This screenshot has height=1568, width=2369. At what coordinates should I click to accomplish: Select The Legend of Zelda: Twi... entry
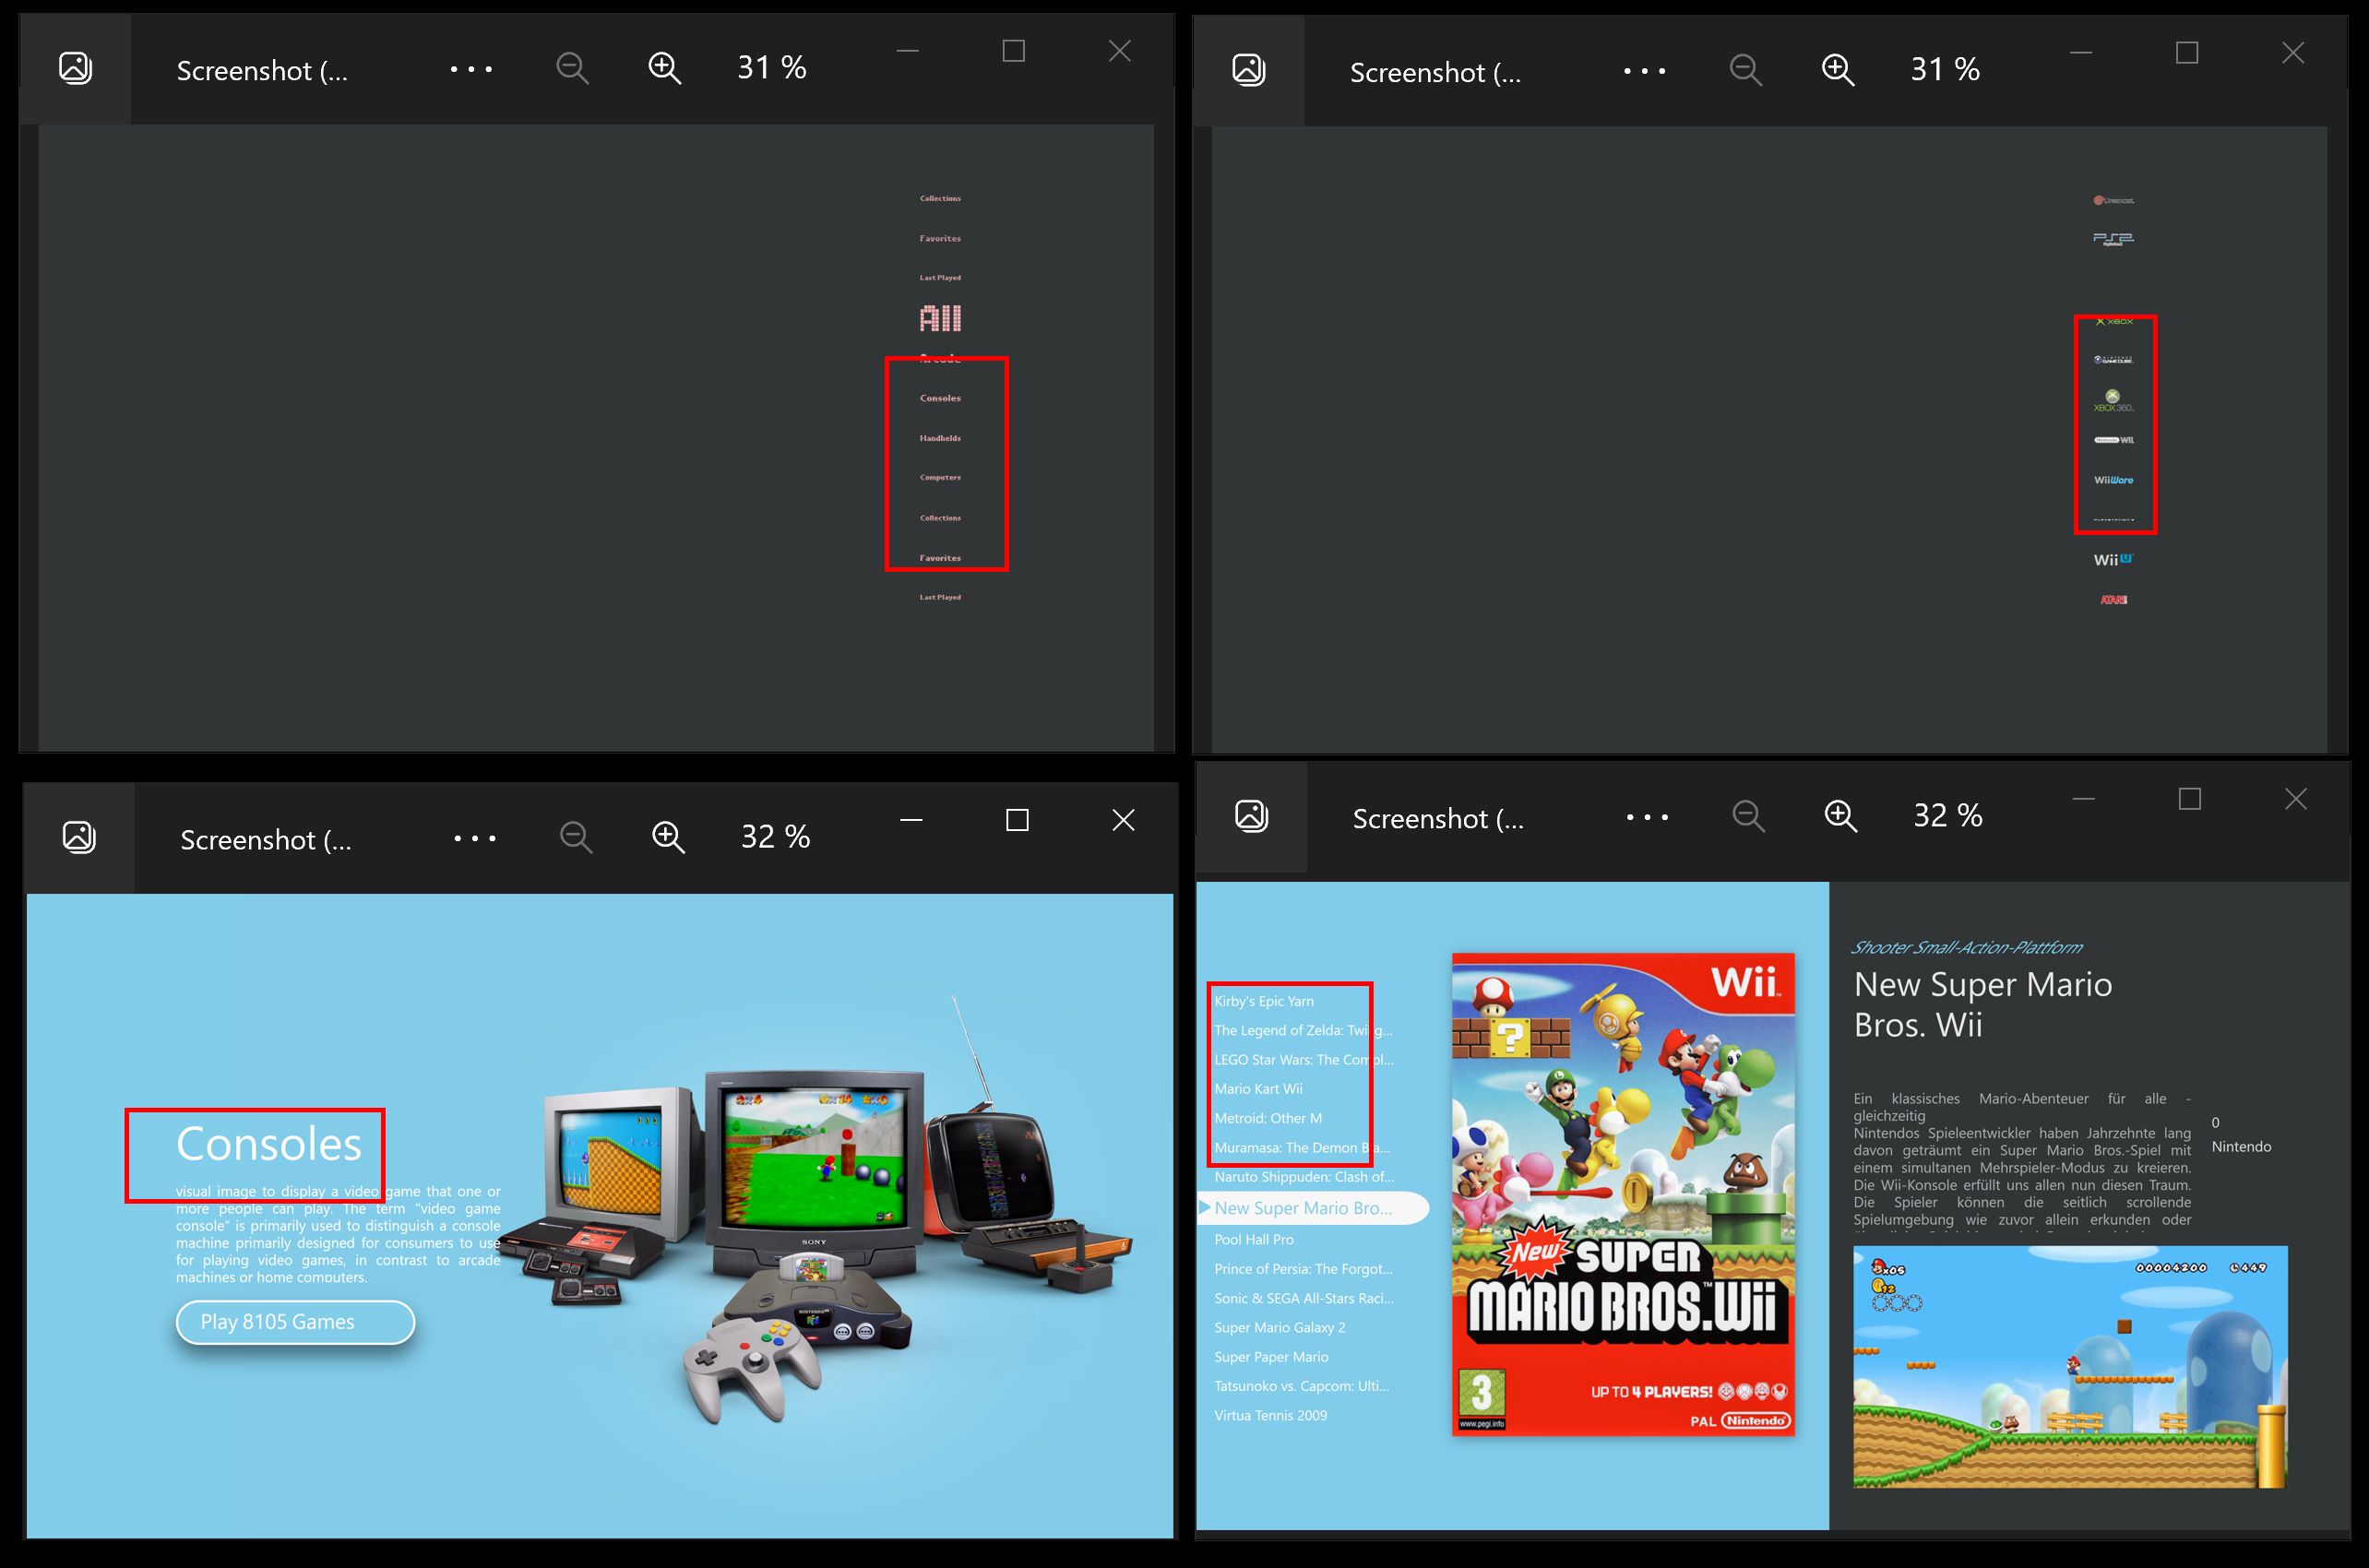click(1303, 1030)
